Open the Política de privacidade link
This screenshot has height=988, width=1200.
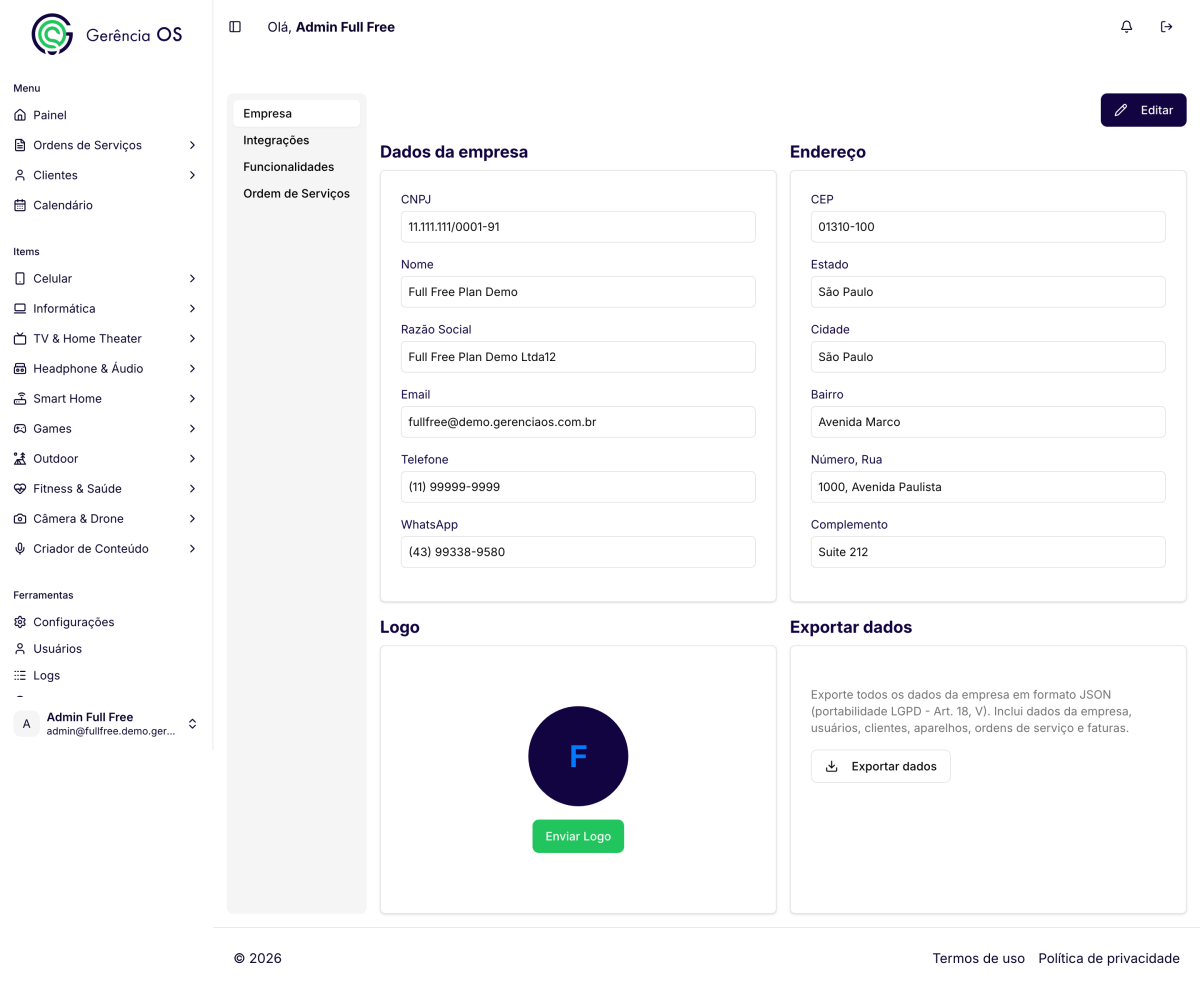pos(1109,958)
